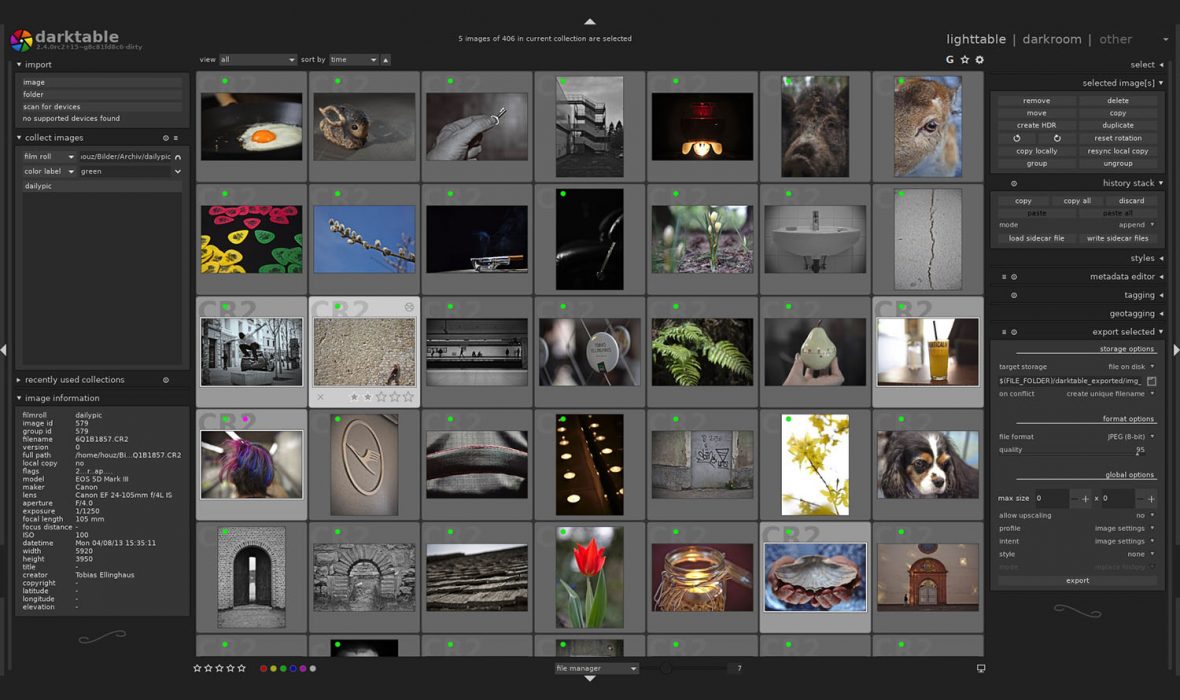Viewport: 1180px width, 700px height.
Task: Switch to the lighttable view
Action: pos(975,39)
